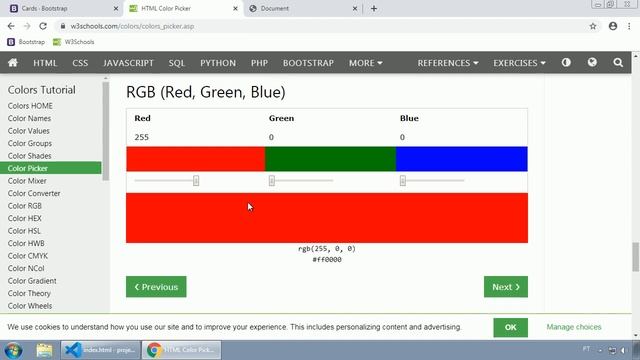
Task: Open the Chrome profile icon
Action: click(x=613, y=26)
